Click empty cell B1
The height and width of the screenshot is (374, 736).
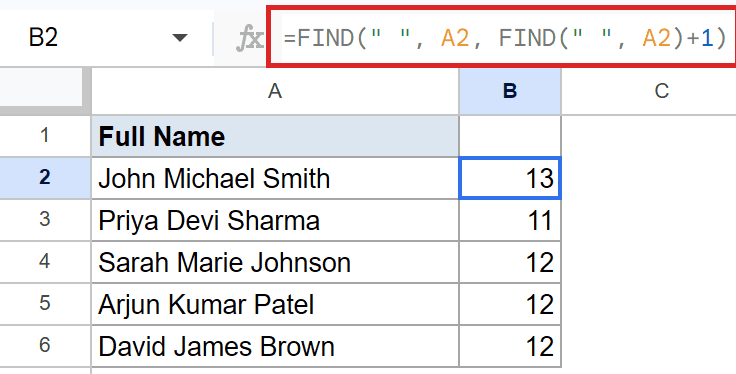pyautogui.click(x=510, y=136)
